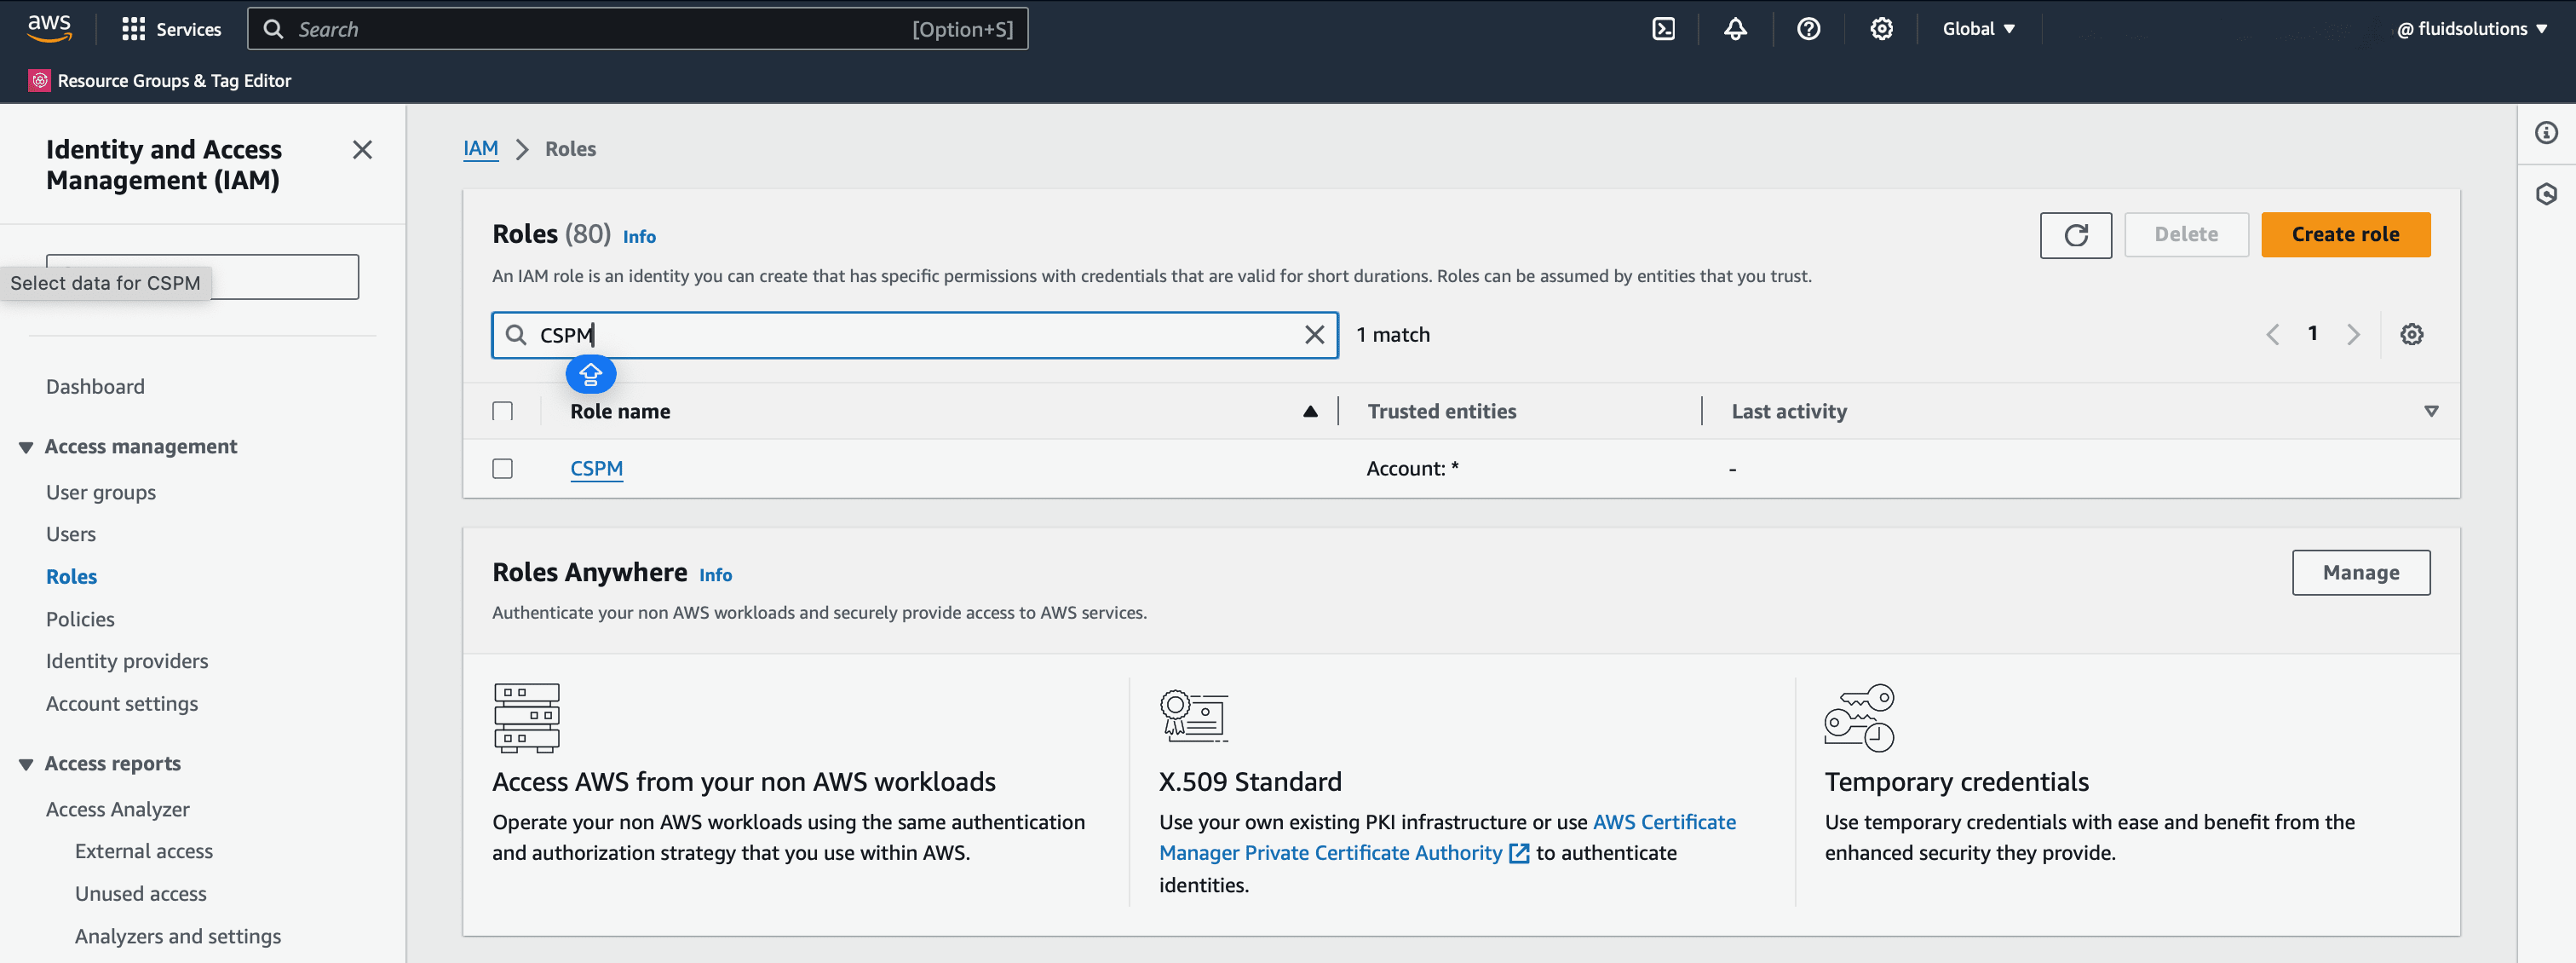Open the console settings gear in top bar
2576x963 pixels.
point(1881,29)
